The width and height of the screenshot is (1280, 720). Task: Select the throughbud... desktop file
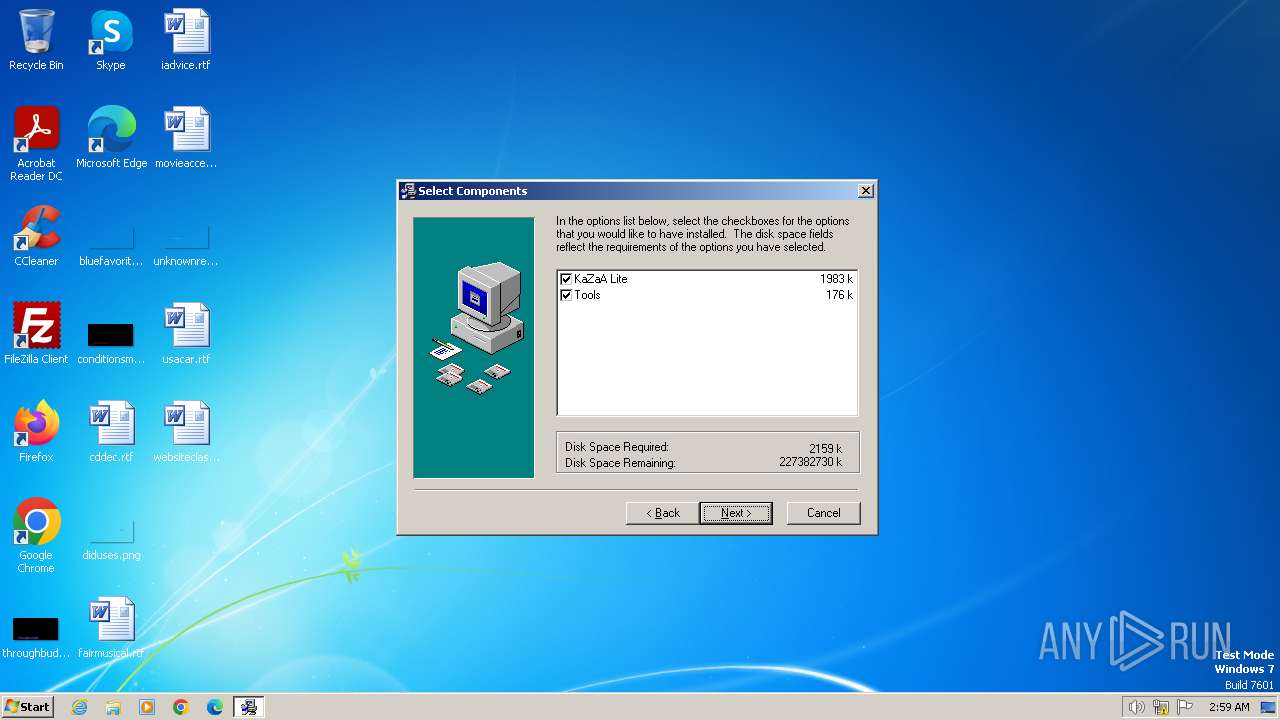click(36, 636)
